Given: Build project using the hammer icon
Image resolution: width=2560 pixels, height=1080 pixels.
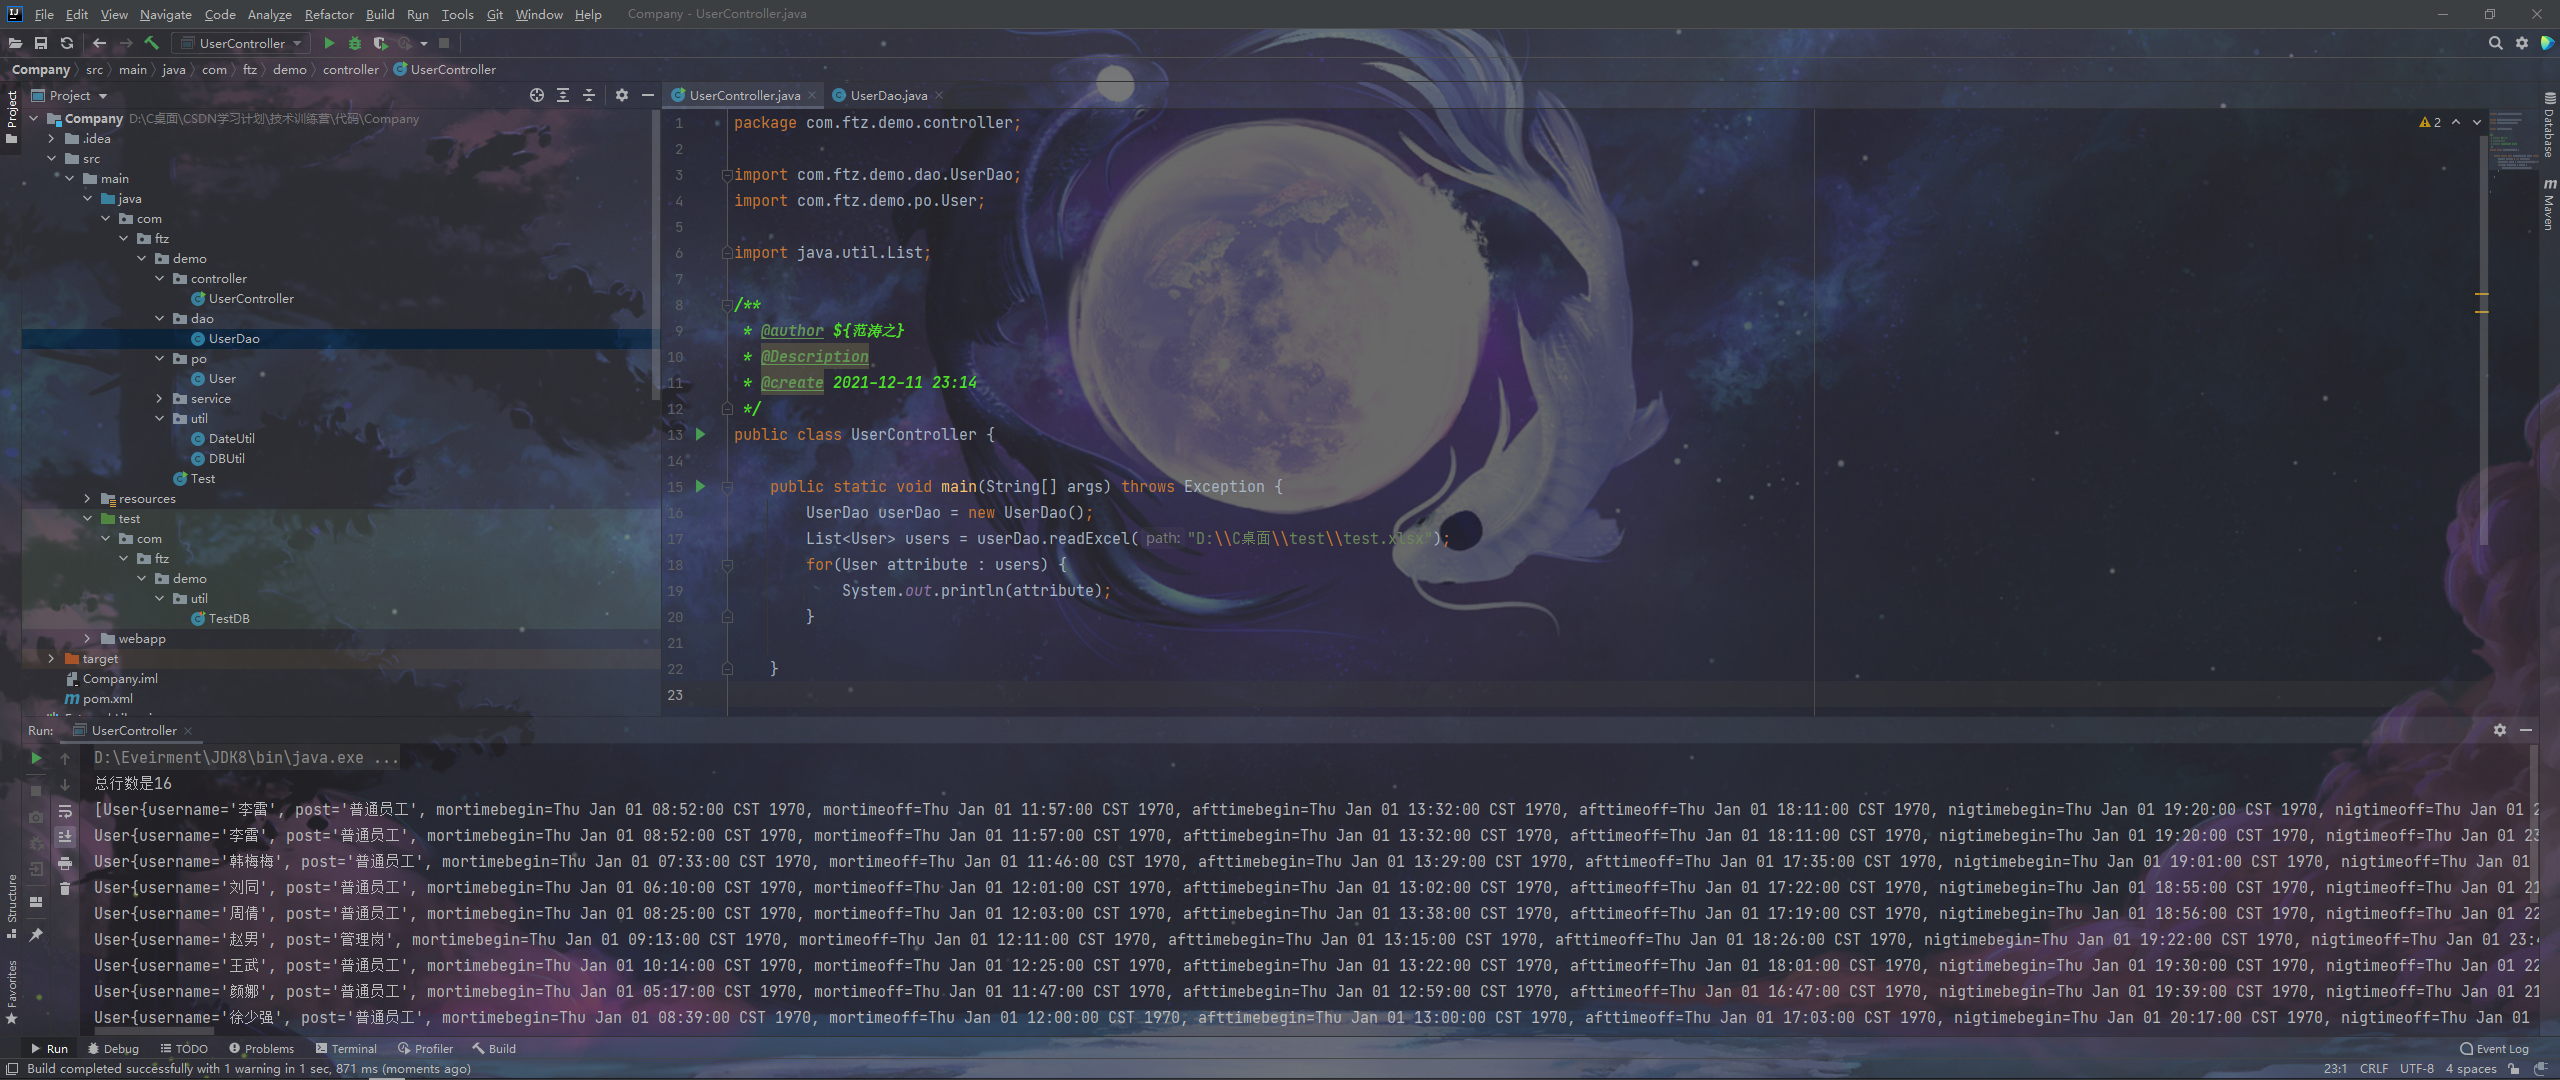Looking at the screenshot, I should [152, 43].
